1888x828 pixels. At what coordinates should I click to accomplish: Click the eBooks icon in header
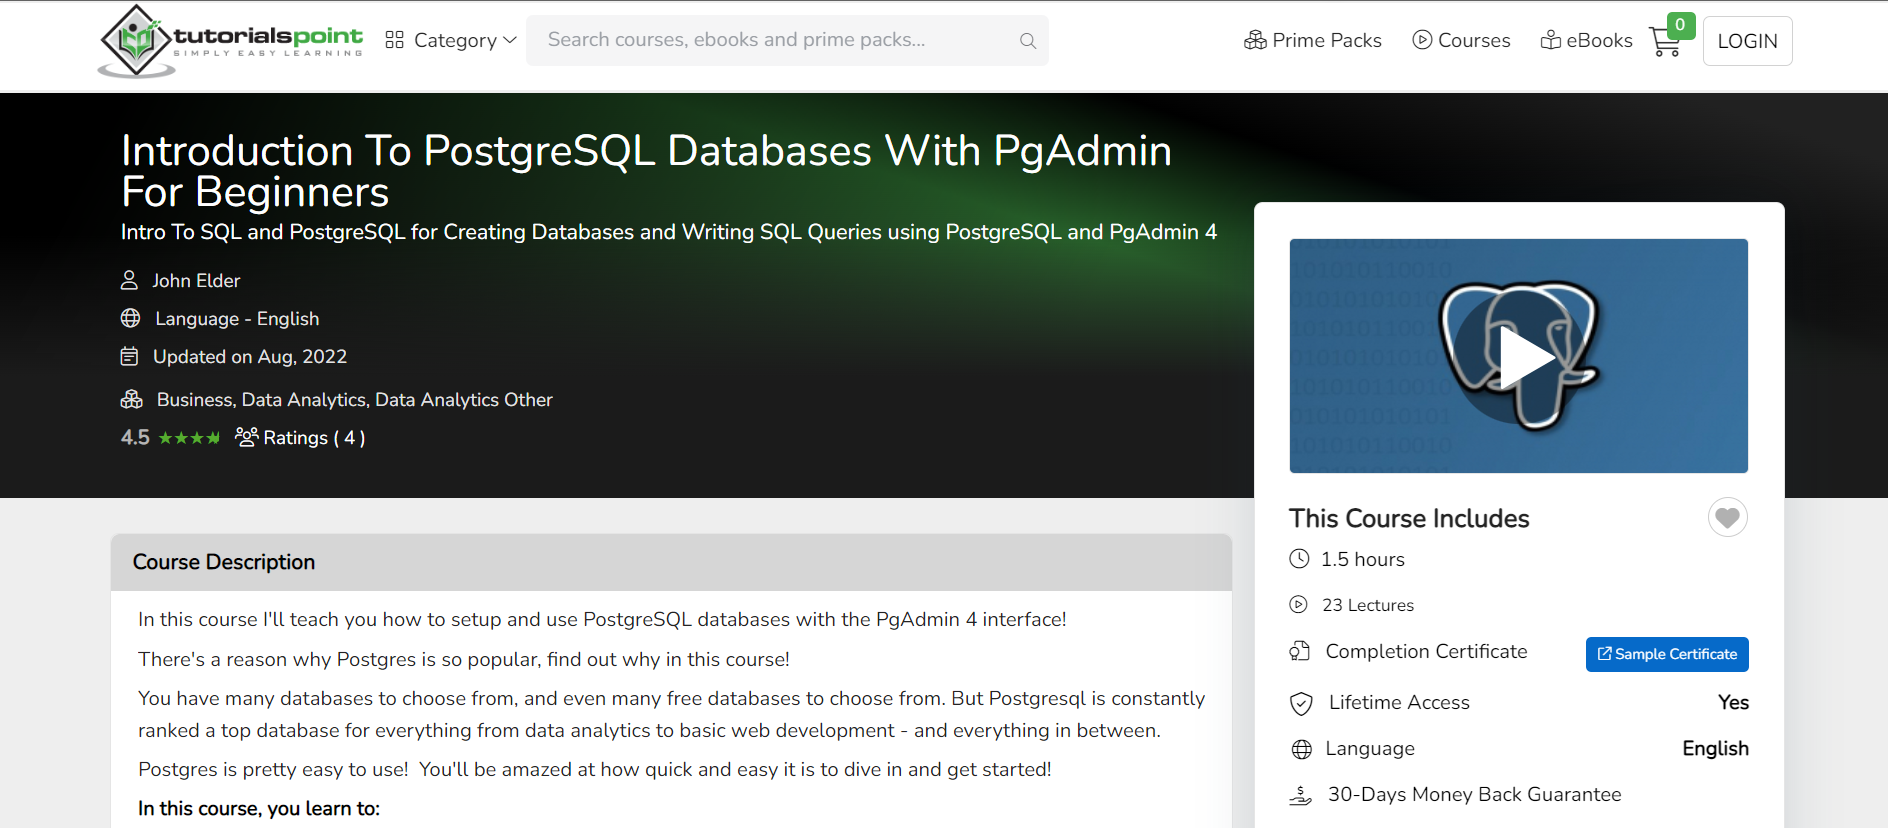pyautogui.click(x=1551, y=40)
